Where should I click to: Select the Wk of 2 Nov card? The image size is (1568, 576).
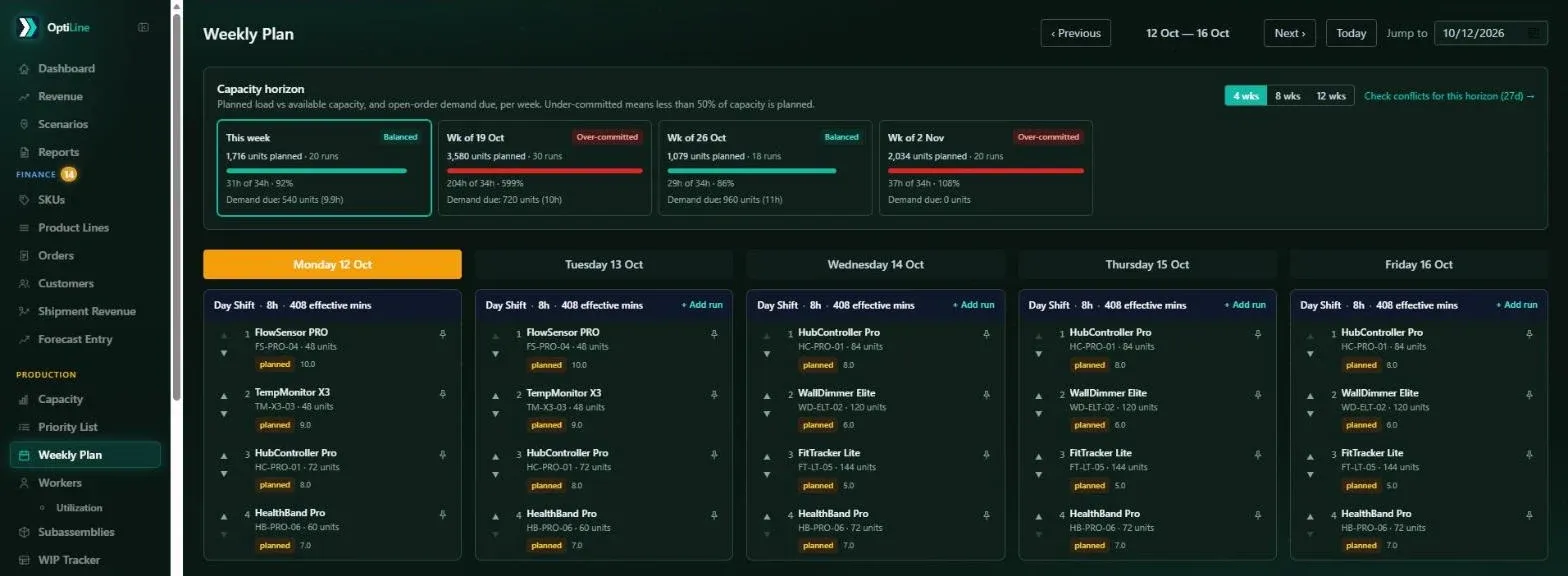click(986, 168)
